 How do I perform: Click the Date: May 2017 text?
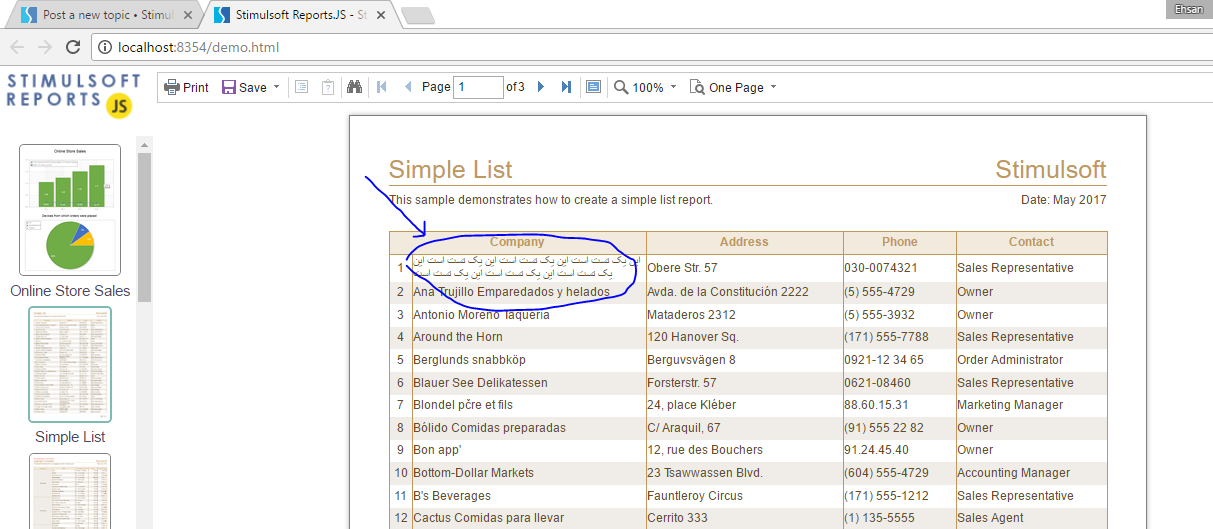click(x=1063, y=200)
